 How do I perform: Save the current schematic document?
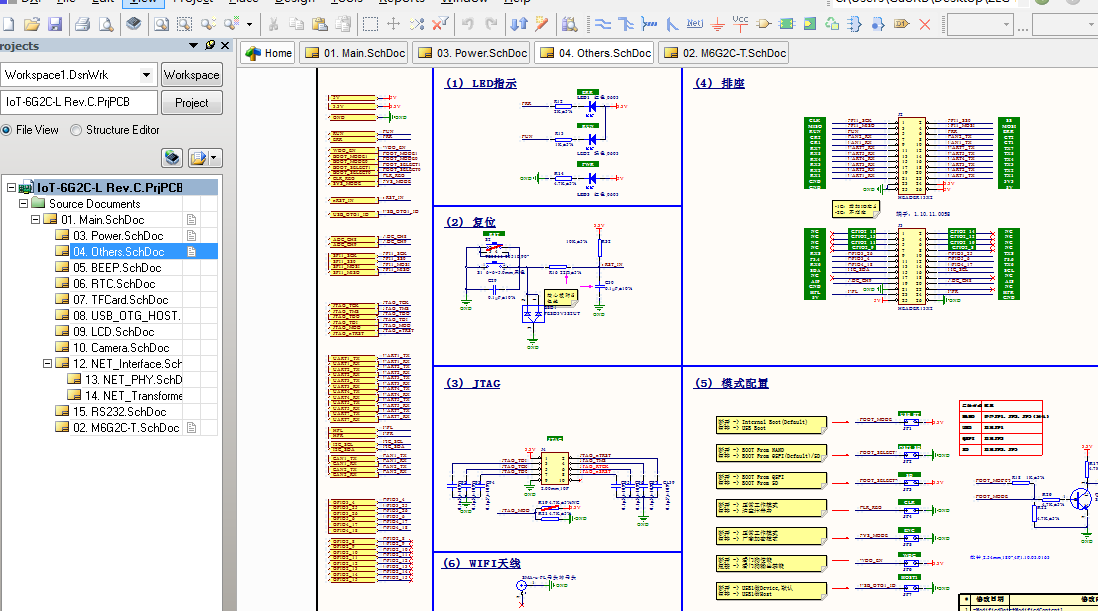[x=55, y=24]
